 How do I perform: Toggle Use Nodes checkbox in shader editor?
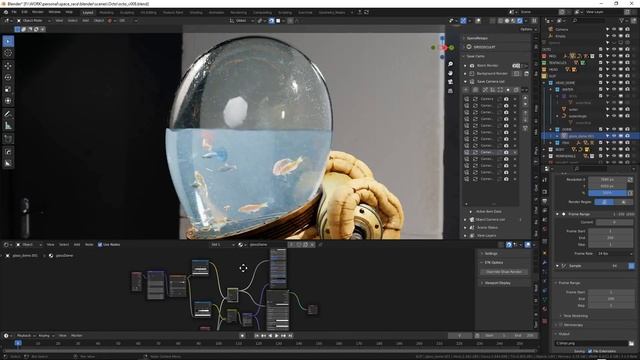click(x=100, y=244)
